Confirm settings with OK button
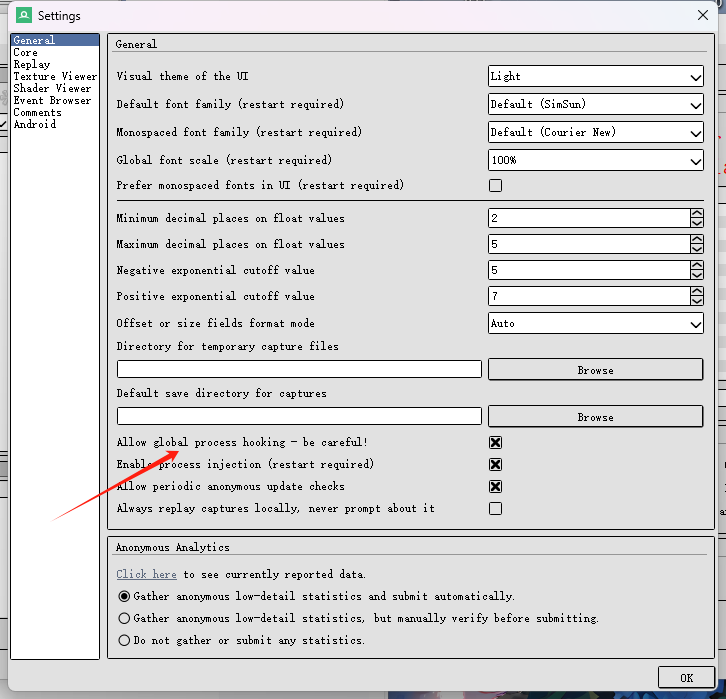 tap(686, 678)
